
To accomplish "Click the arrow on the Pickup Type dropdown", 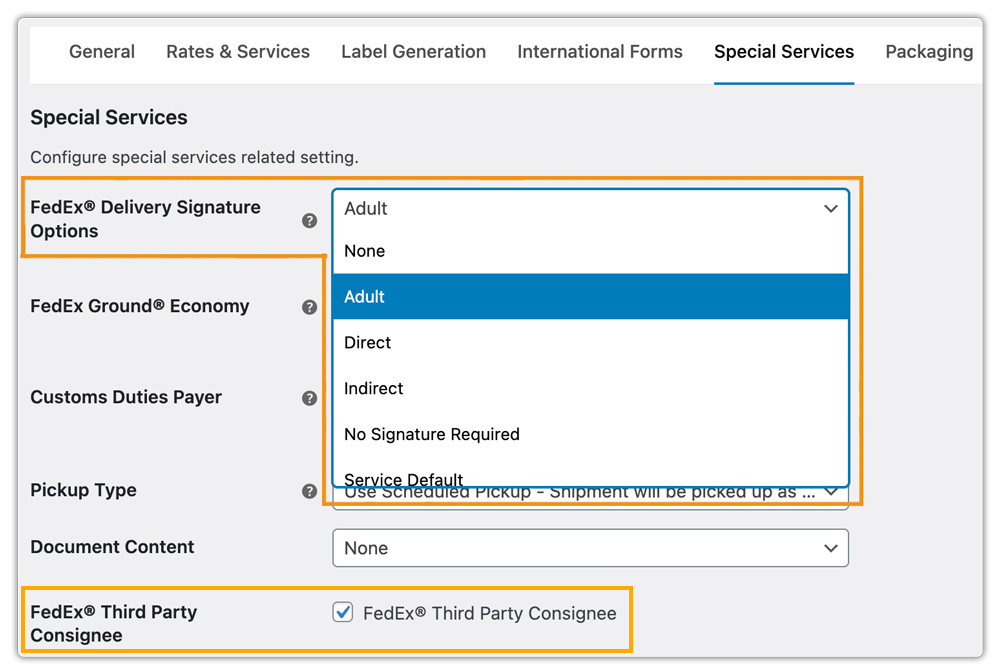I will [831, 491].
